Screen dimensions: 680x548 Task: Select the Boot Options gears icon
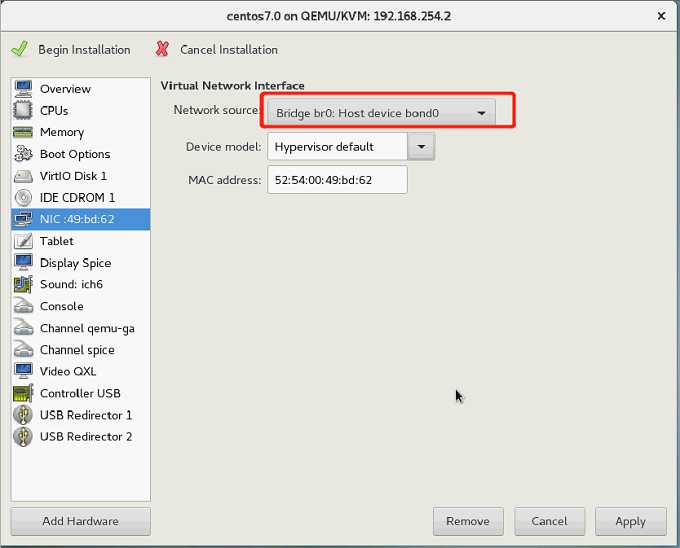point(23,153)
